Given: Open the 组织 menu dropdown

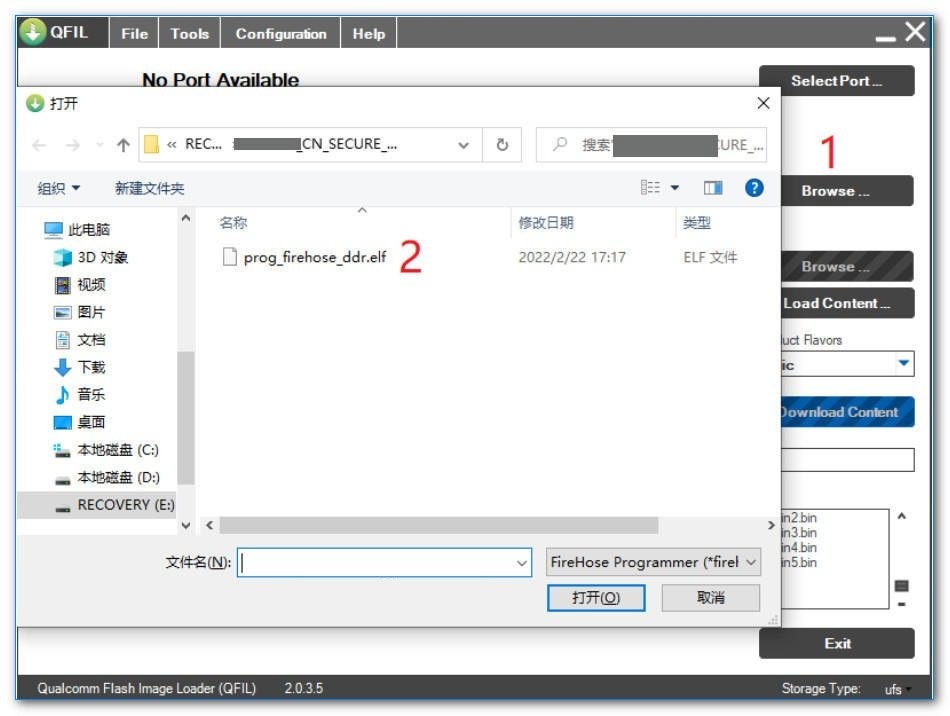Looking at the screenshot, I should tap(58, 188).
